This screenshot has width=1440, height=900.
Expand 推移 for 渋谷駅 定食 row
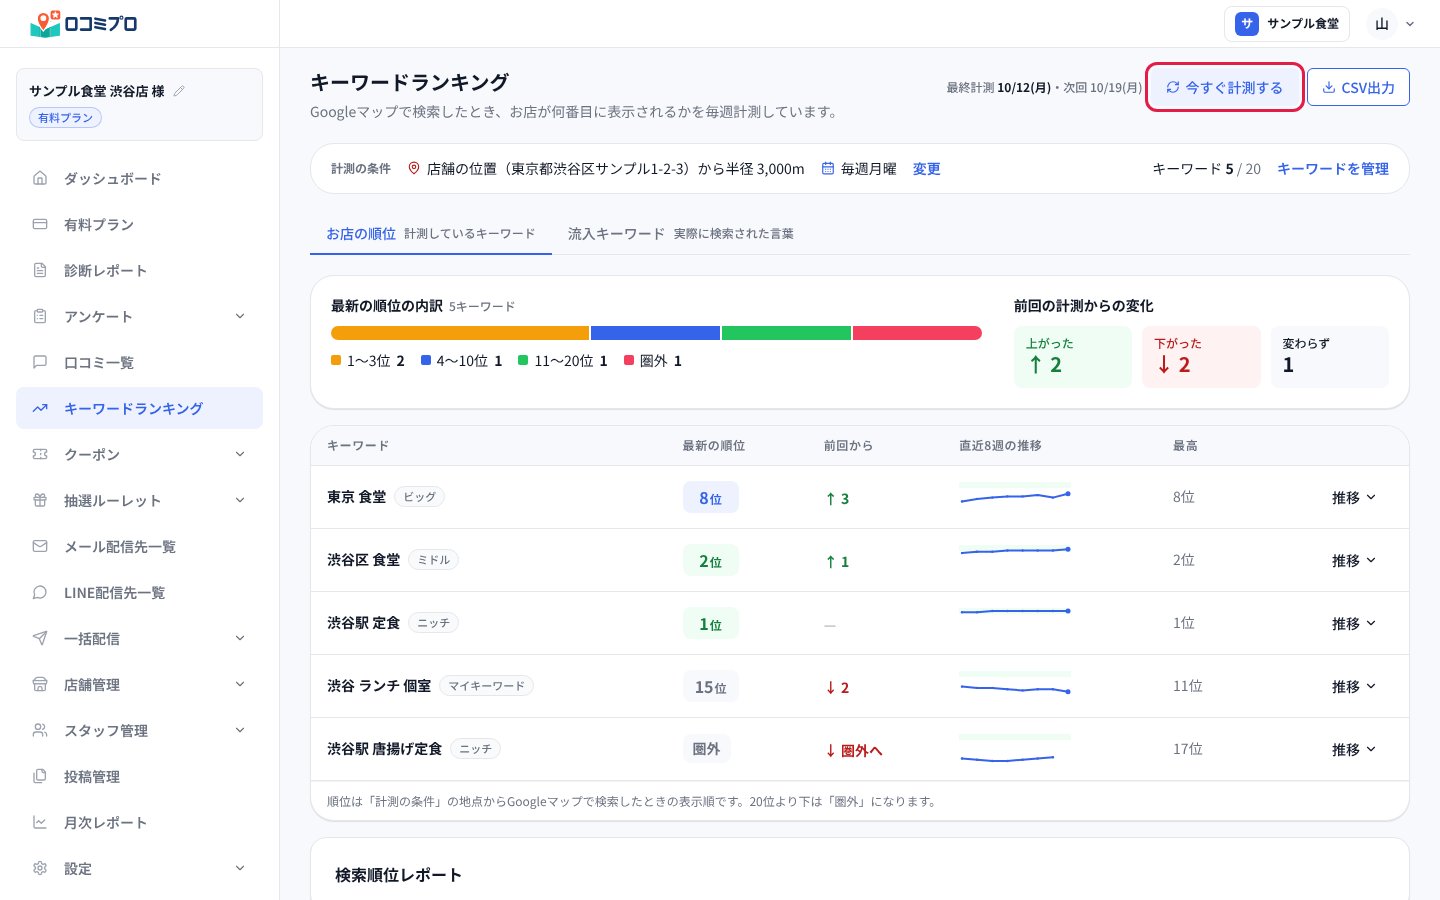pos(1354,623)
